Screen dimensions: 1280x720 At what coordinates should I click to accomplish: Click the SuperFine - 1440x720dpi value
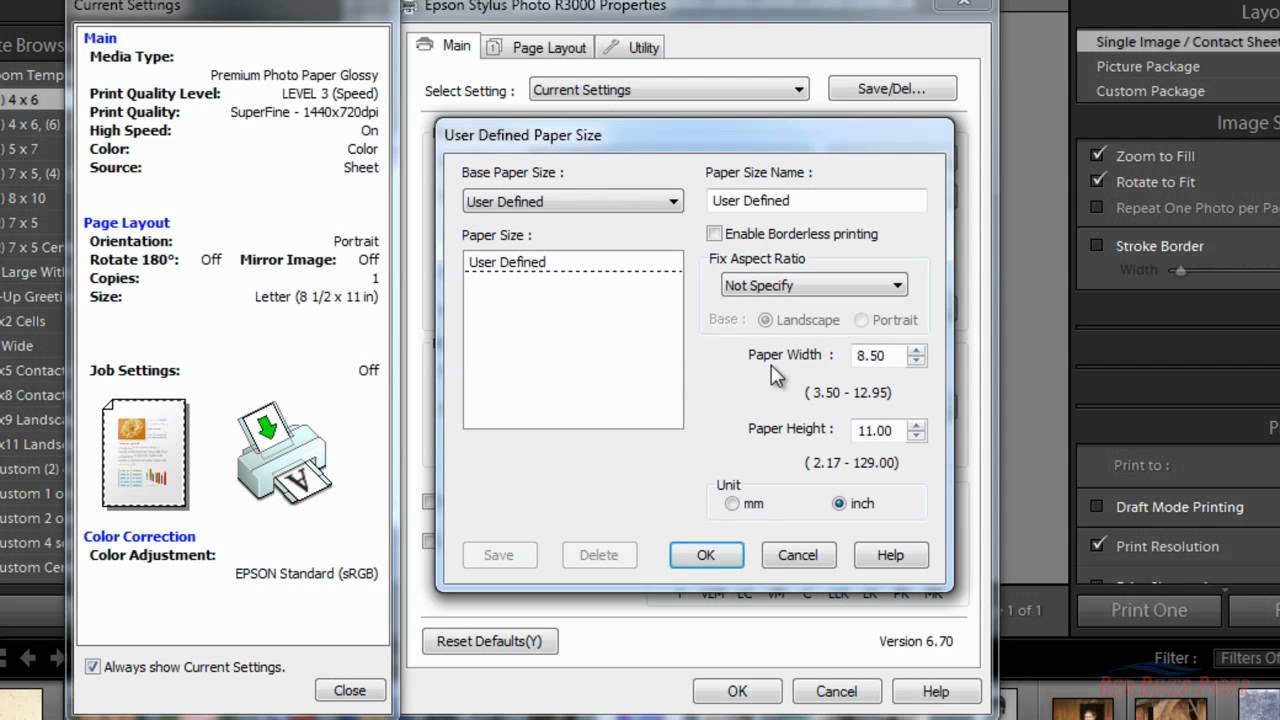pyautogui.click(x=304, y=112)
